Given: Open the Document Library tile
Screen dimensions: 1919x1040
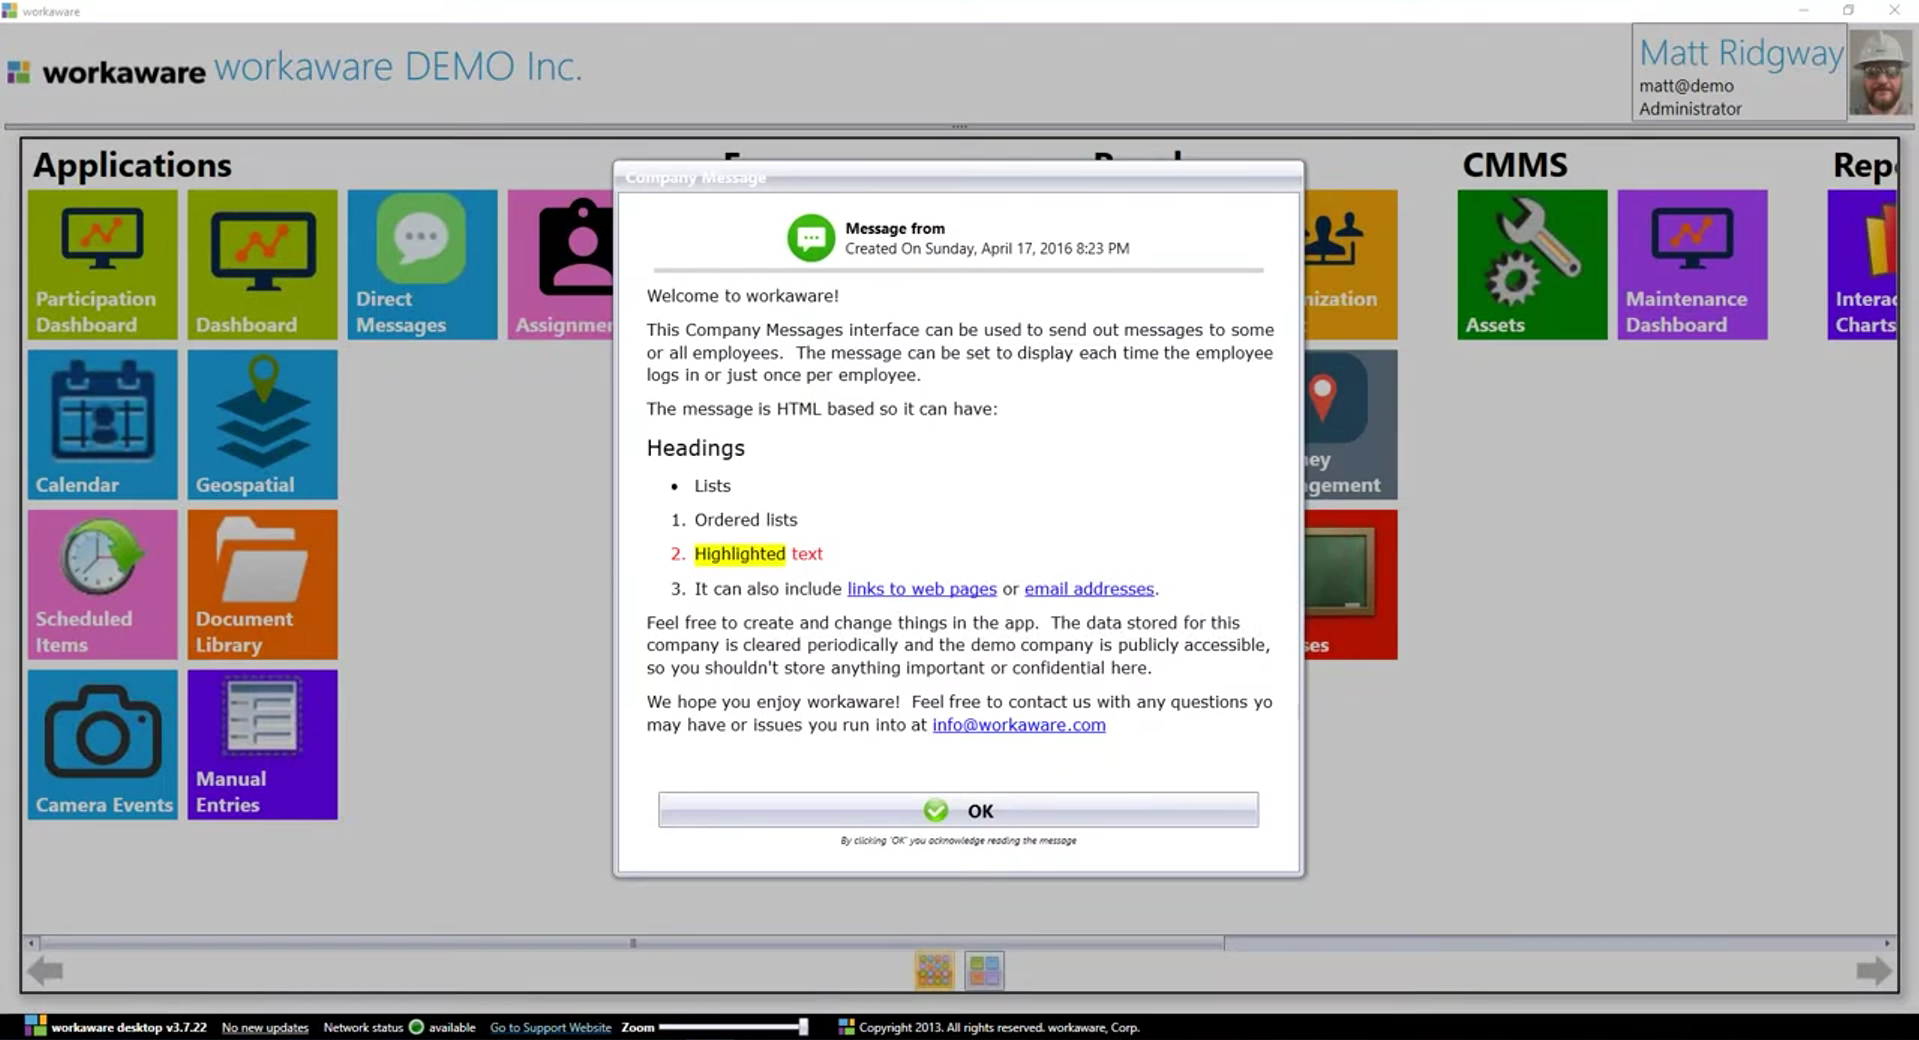Looking at the screenshot, I should click(x=263, y=585).
